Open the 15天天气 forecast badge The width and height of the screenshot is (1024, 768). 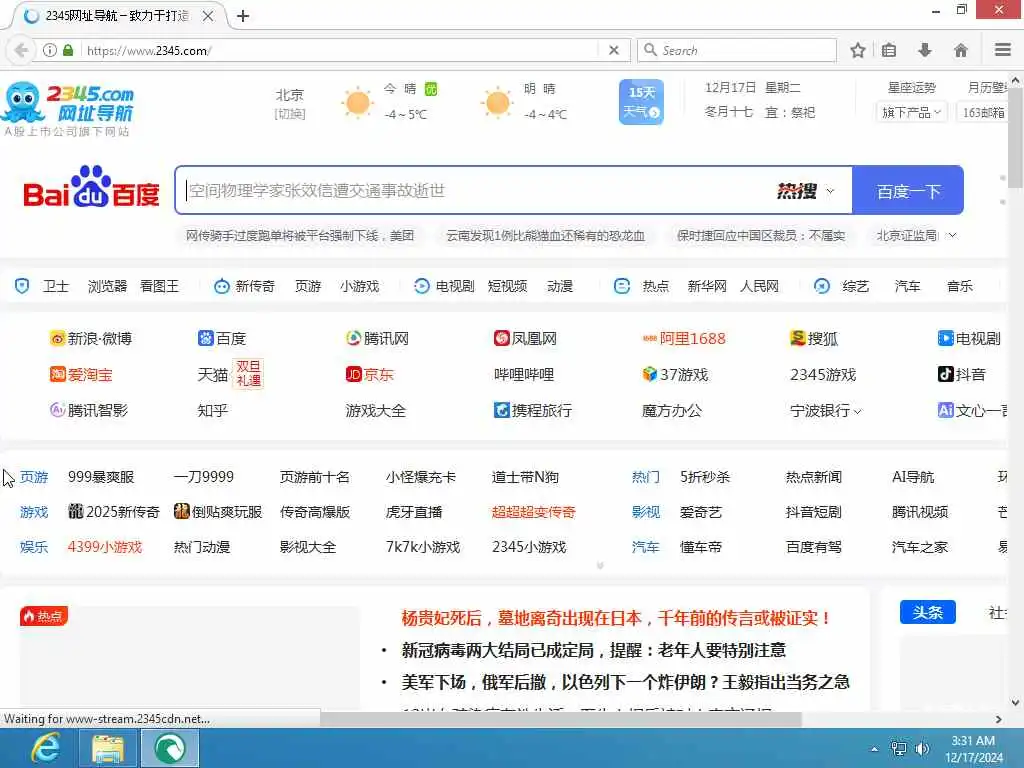641,102
